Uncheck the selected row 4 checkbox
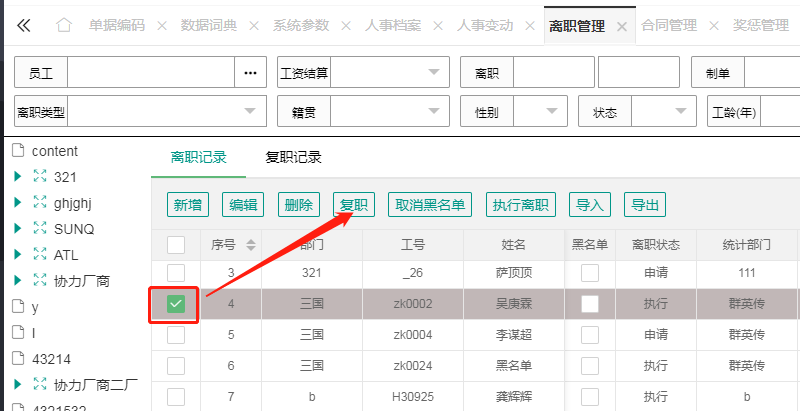 pos(176,304)
